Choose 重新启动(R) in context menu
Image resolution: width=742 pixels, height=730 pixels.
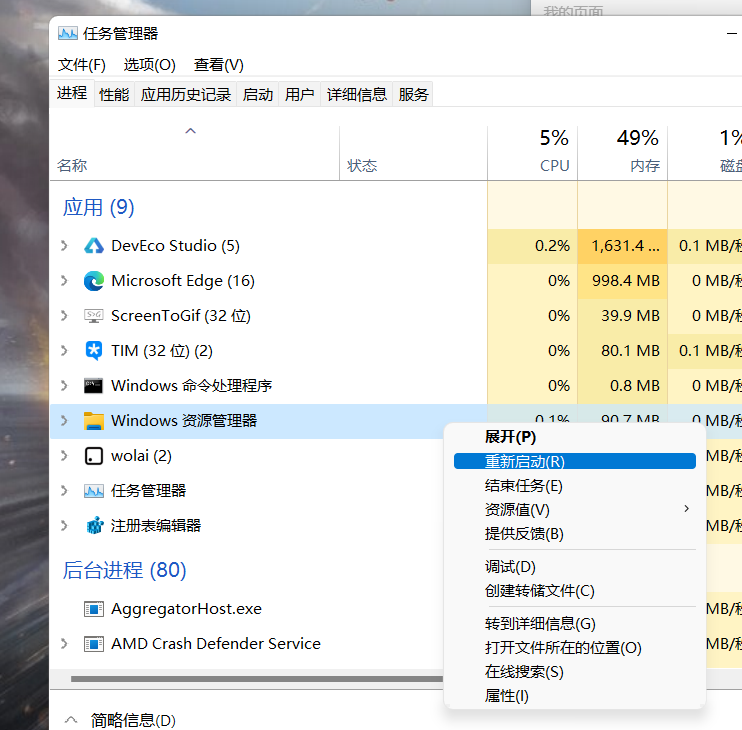pyautogui.click(x=574, y=461)
